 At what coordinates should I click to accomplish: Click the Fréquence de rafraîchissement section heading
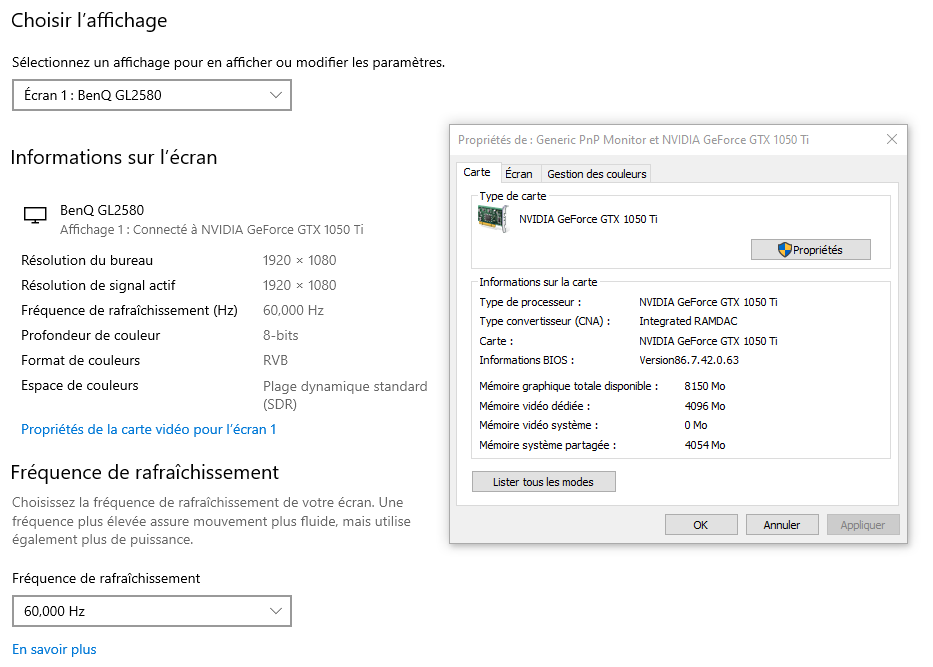[145, 472]
